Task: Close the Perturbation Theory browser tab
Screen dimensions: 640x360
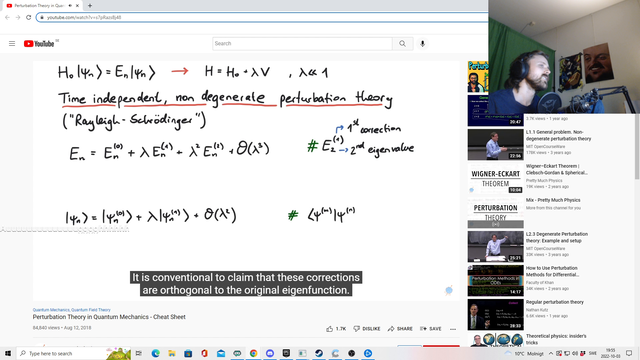Action: tap(78, 6)
